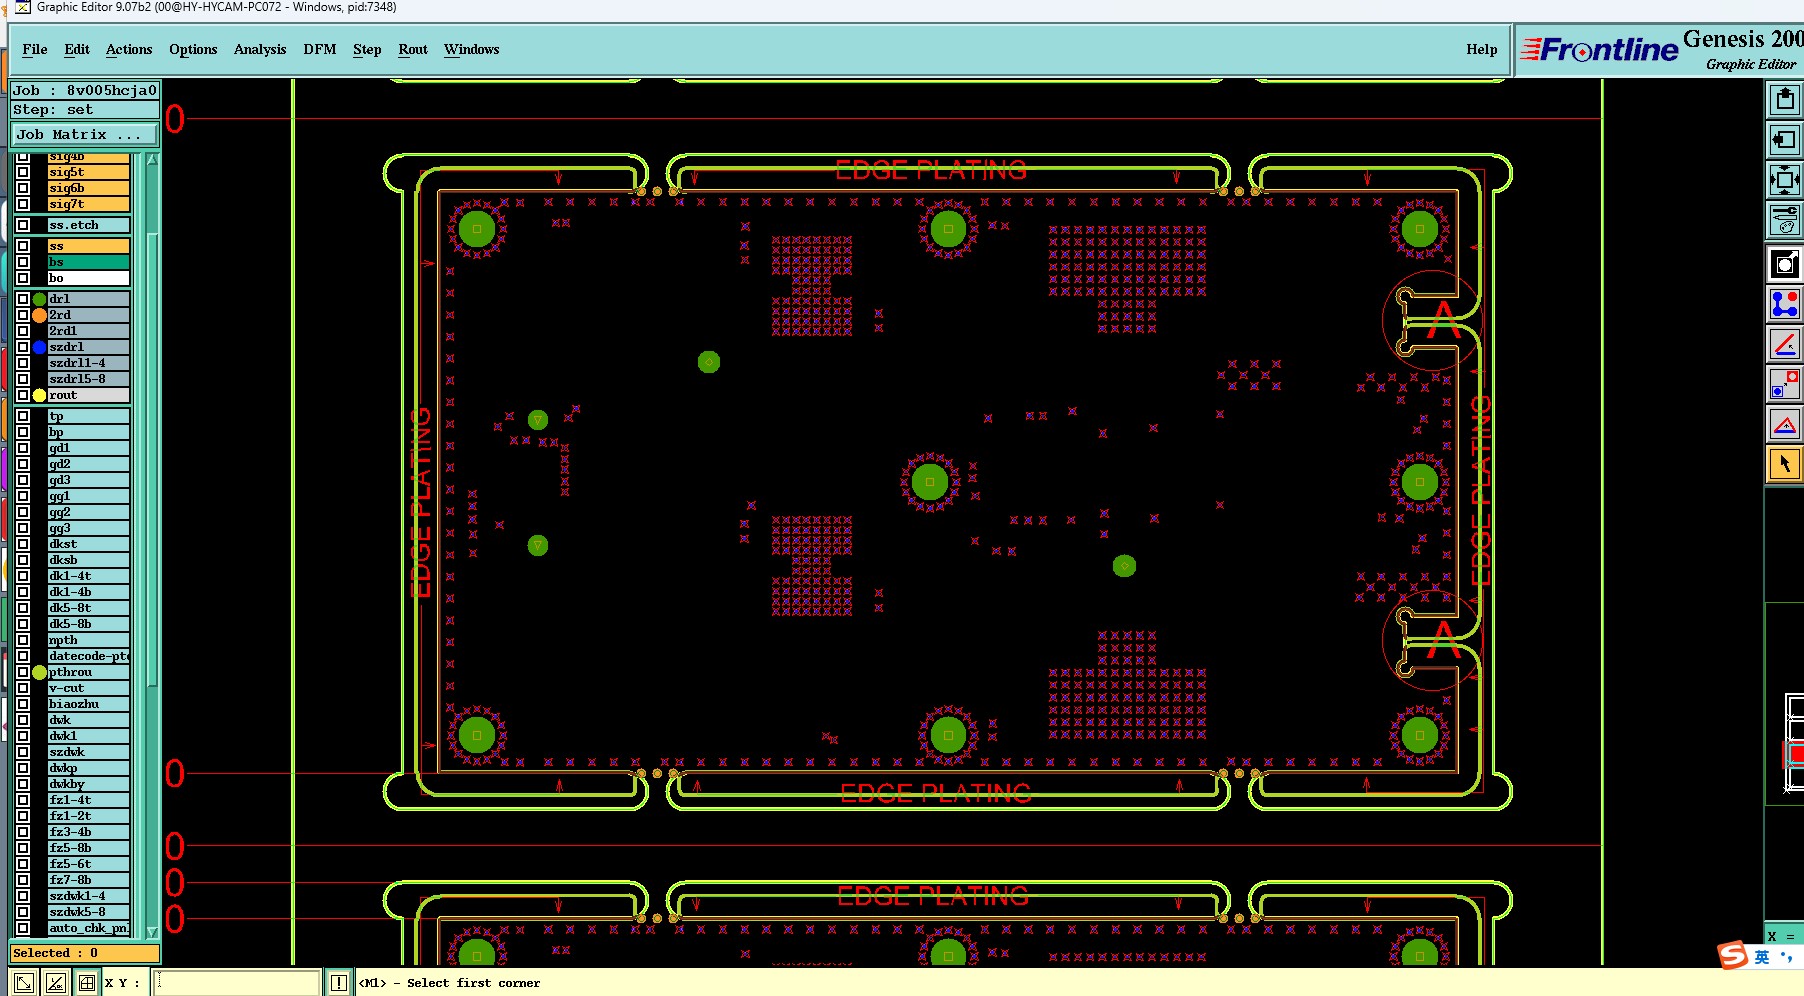
Task: Open the File menu
Action: 35,49
